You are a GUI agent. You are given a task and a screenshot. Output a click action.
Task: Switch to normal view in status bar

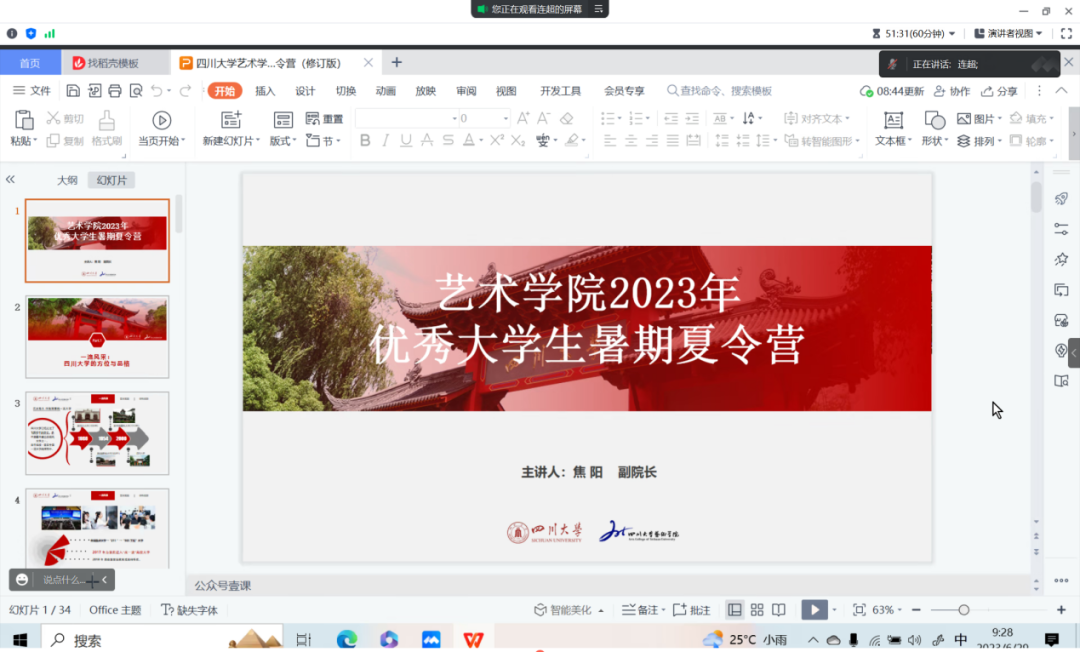(735, 610)
